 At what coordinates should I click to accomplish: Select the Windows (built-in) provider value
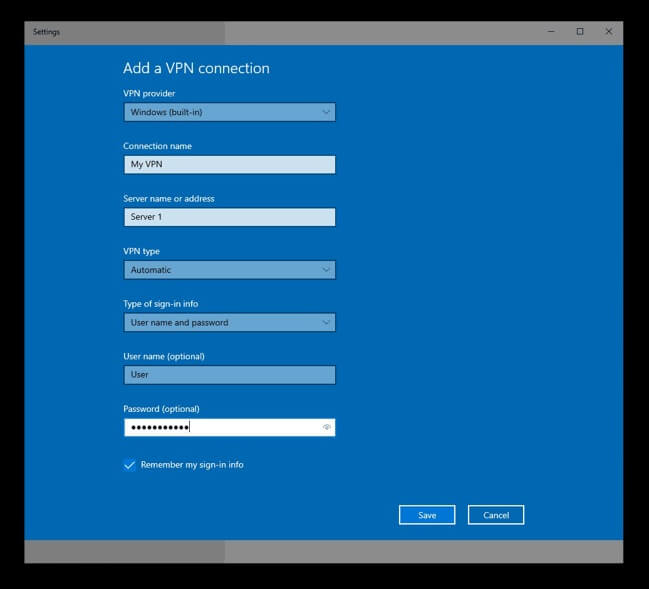click(166, 112)
